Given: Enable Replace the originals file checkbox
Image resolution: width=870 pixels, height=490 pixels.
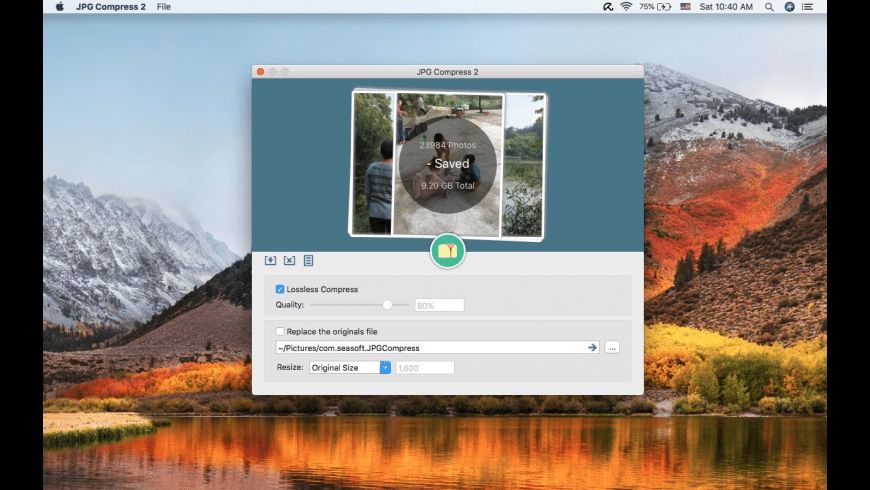Looking at the screenshot, I should (x=280, y=331).
